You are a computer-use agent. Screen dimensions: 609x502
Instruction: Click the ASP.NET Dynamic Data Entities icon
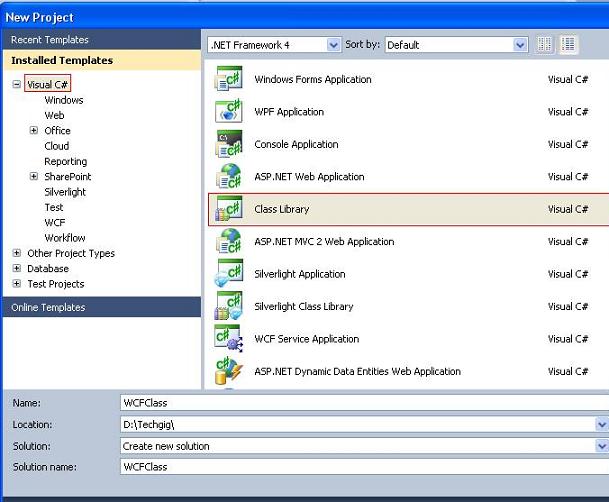click(x=229, y=371)
